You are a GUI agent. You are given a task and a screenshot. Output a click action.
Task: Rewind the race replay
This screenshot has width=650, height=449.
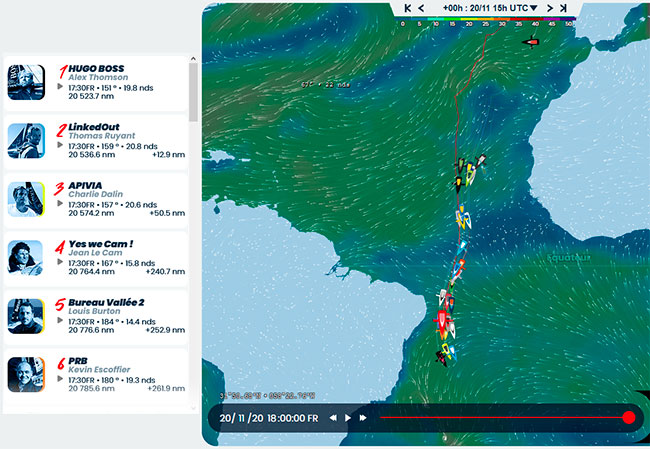pyautogui.click(x=333, y=418)
